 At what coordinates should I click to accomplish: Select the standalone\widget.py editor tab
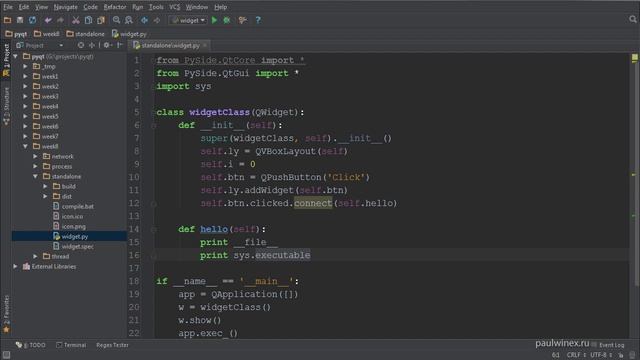tap(170, 45)
